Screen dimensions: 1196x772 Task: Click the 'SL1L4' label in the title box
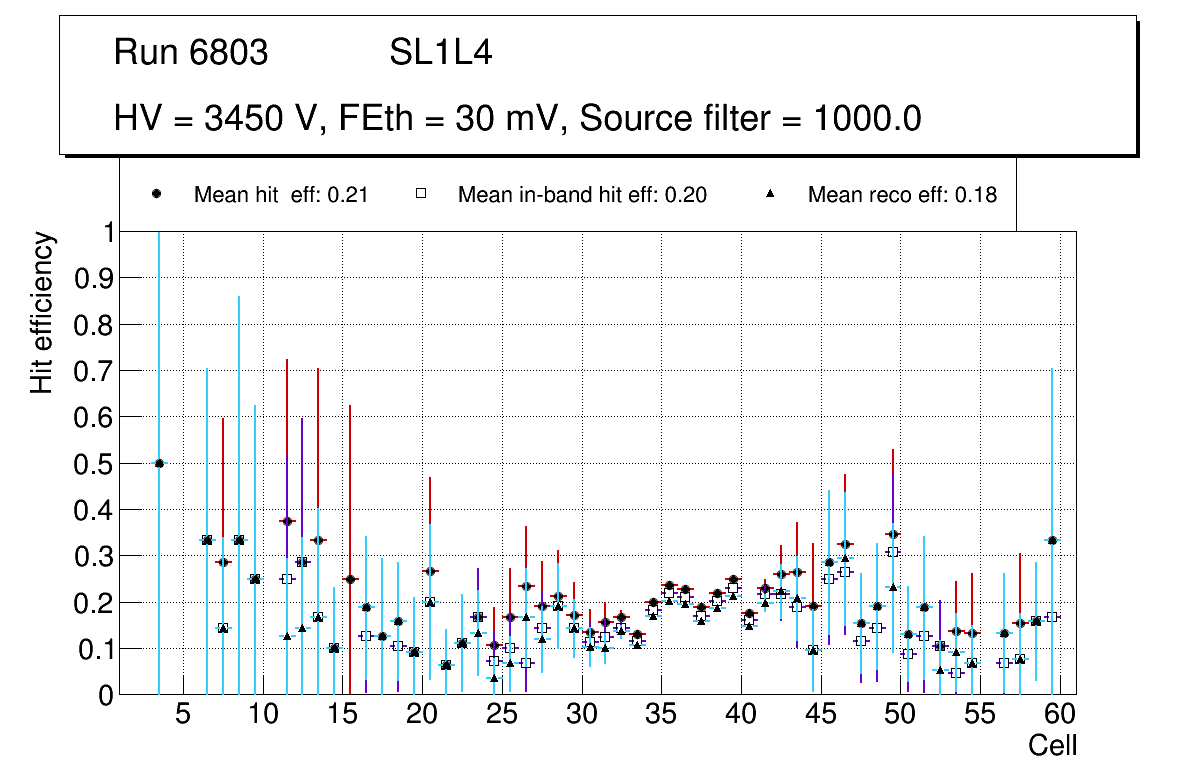[440, 53]
